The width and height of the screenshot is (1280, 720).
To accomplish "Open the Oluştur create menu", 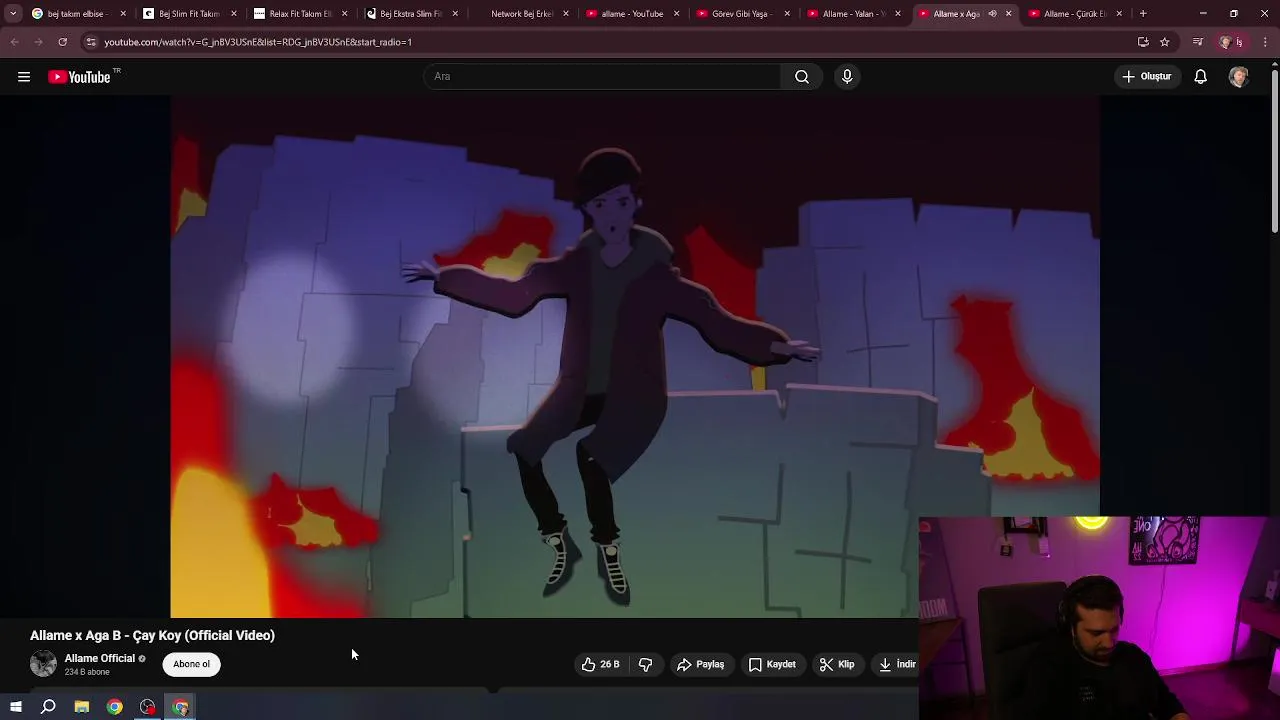I will point(1146,77).
